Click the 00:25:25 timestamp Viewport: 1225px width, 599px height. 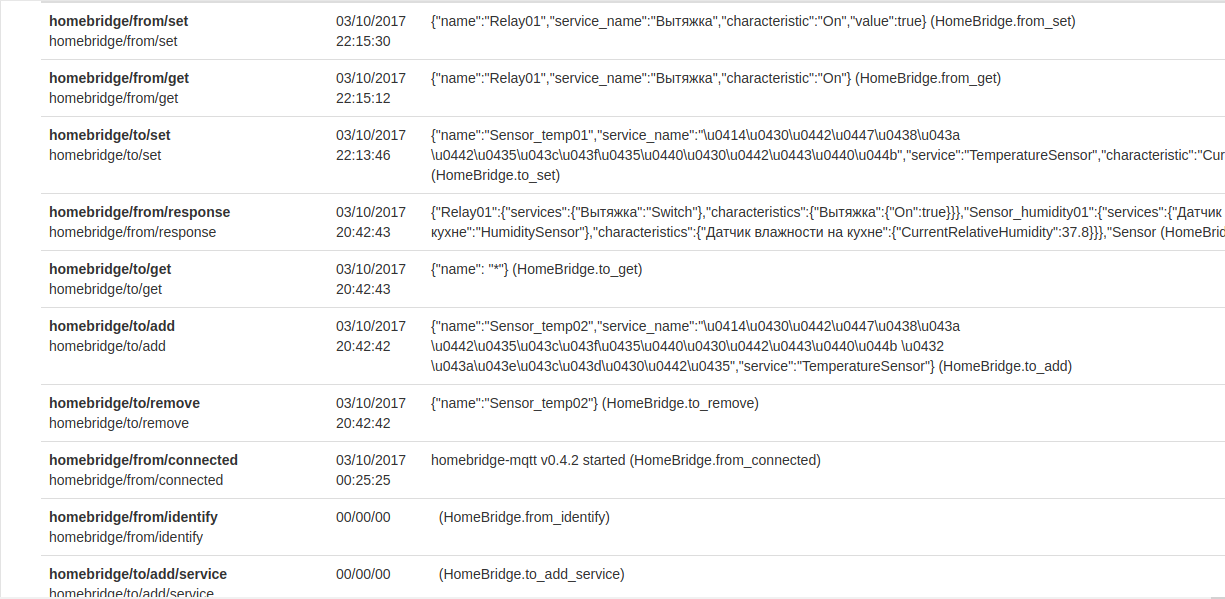[x=363, y=480]
